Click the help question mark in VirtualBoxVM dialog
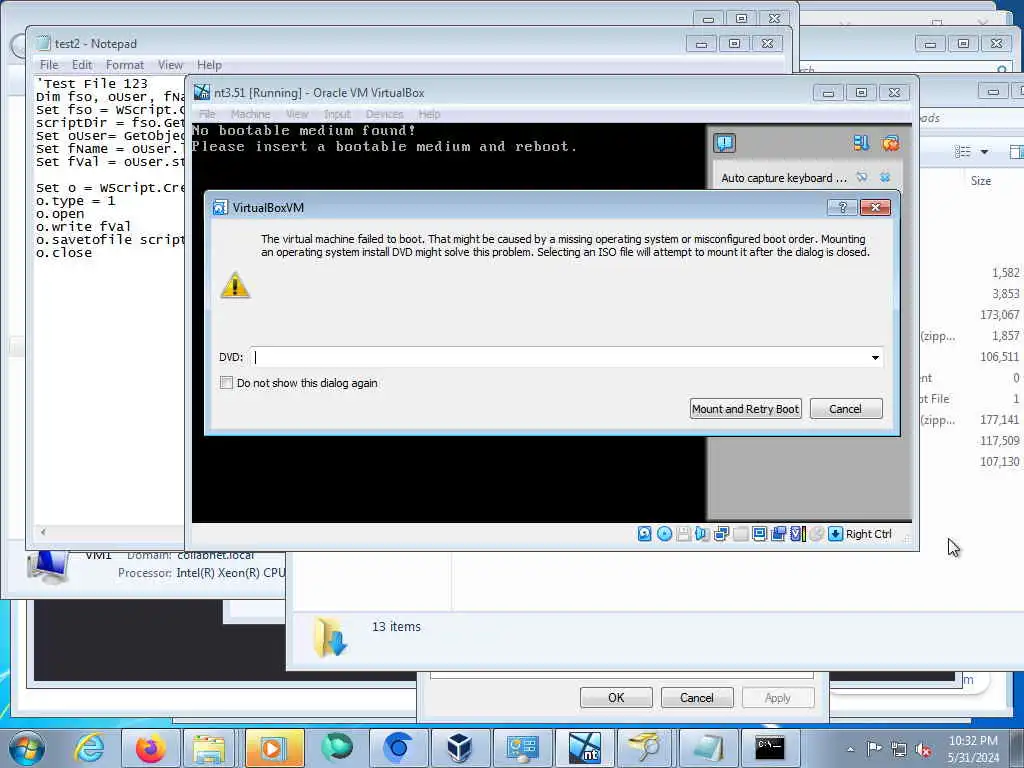The width and height of the screenshot is (1024, 768). tap(842, 207)
